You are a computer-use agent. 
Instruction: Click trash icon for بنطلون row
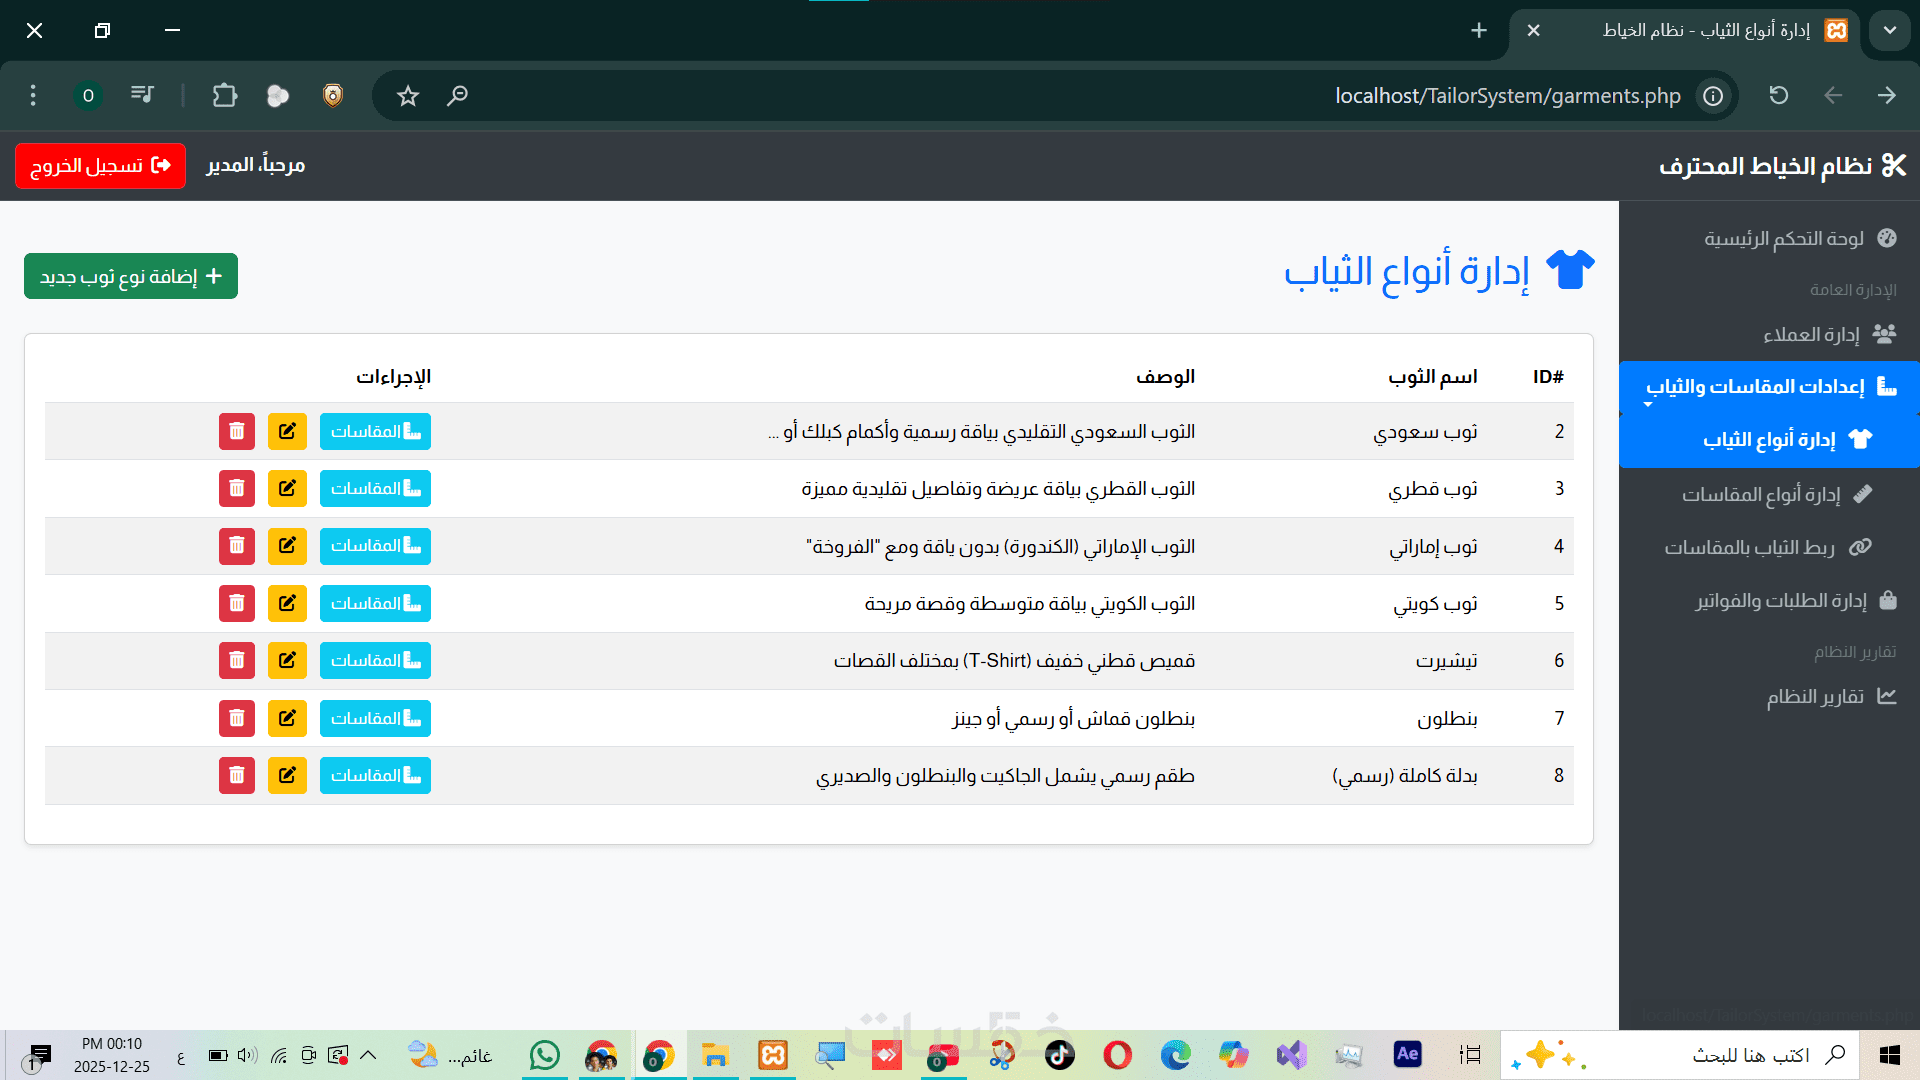pyautogui.click(x=237, y=718)
